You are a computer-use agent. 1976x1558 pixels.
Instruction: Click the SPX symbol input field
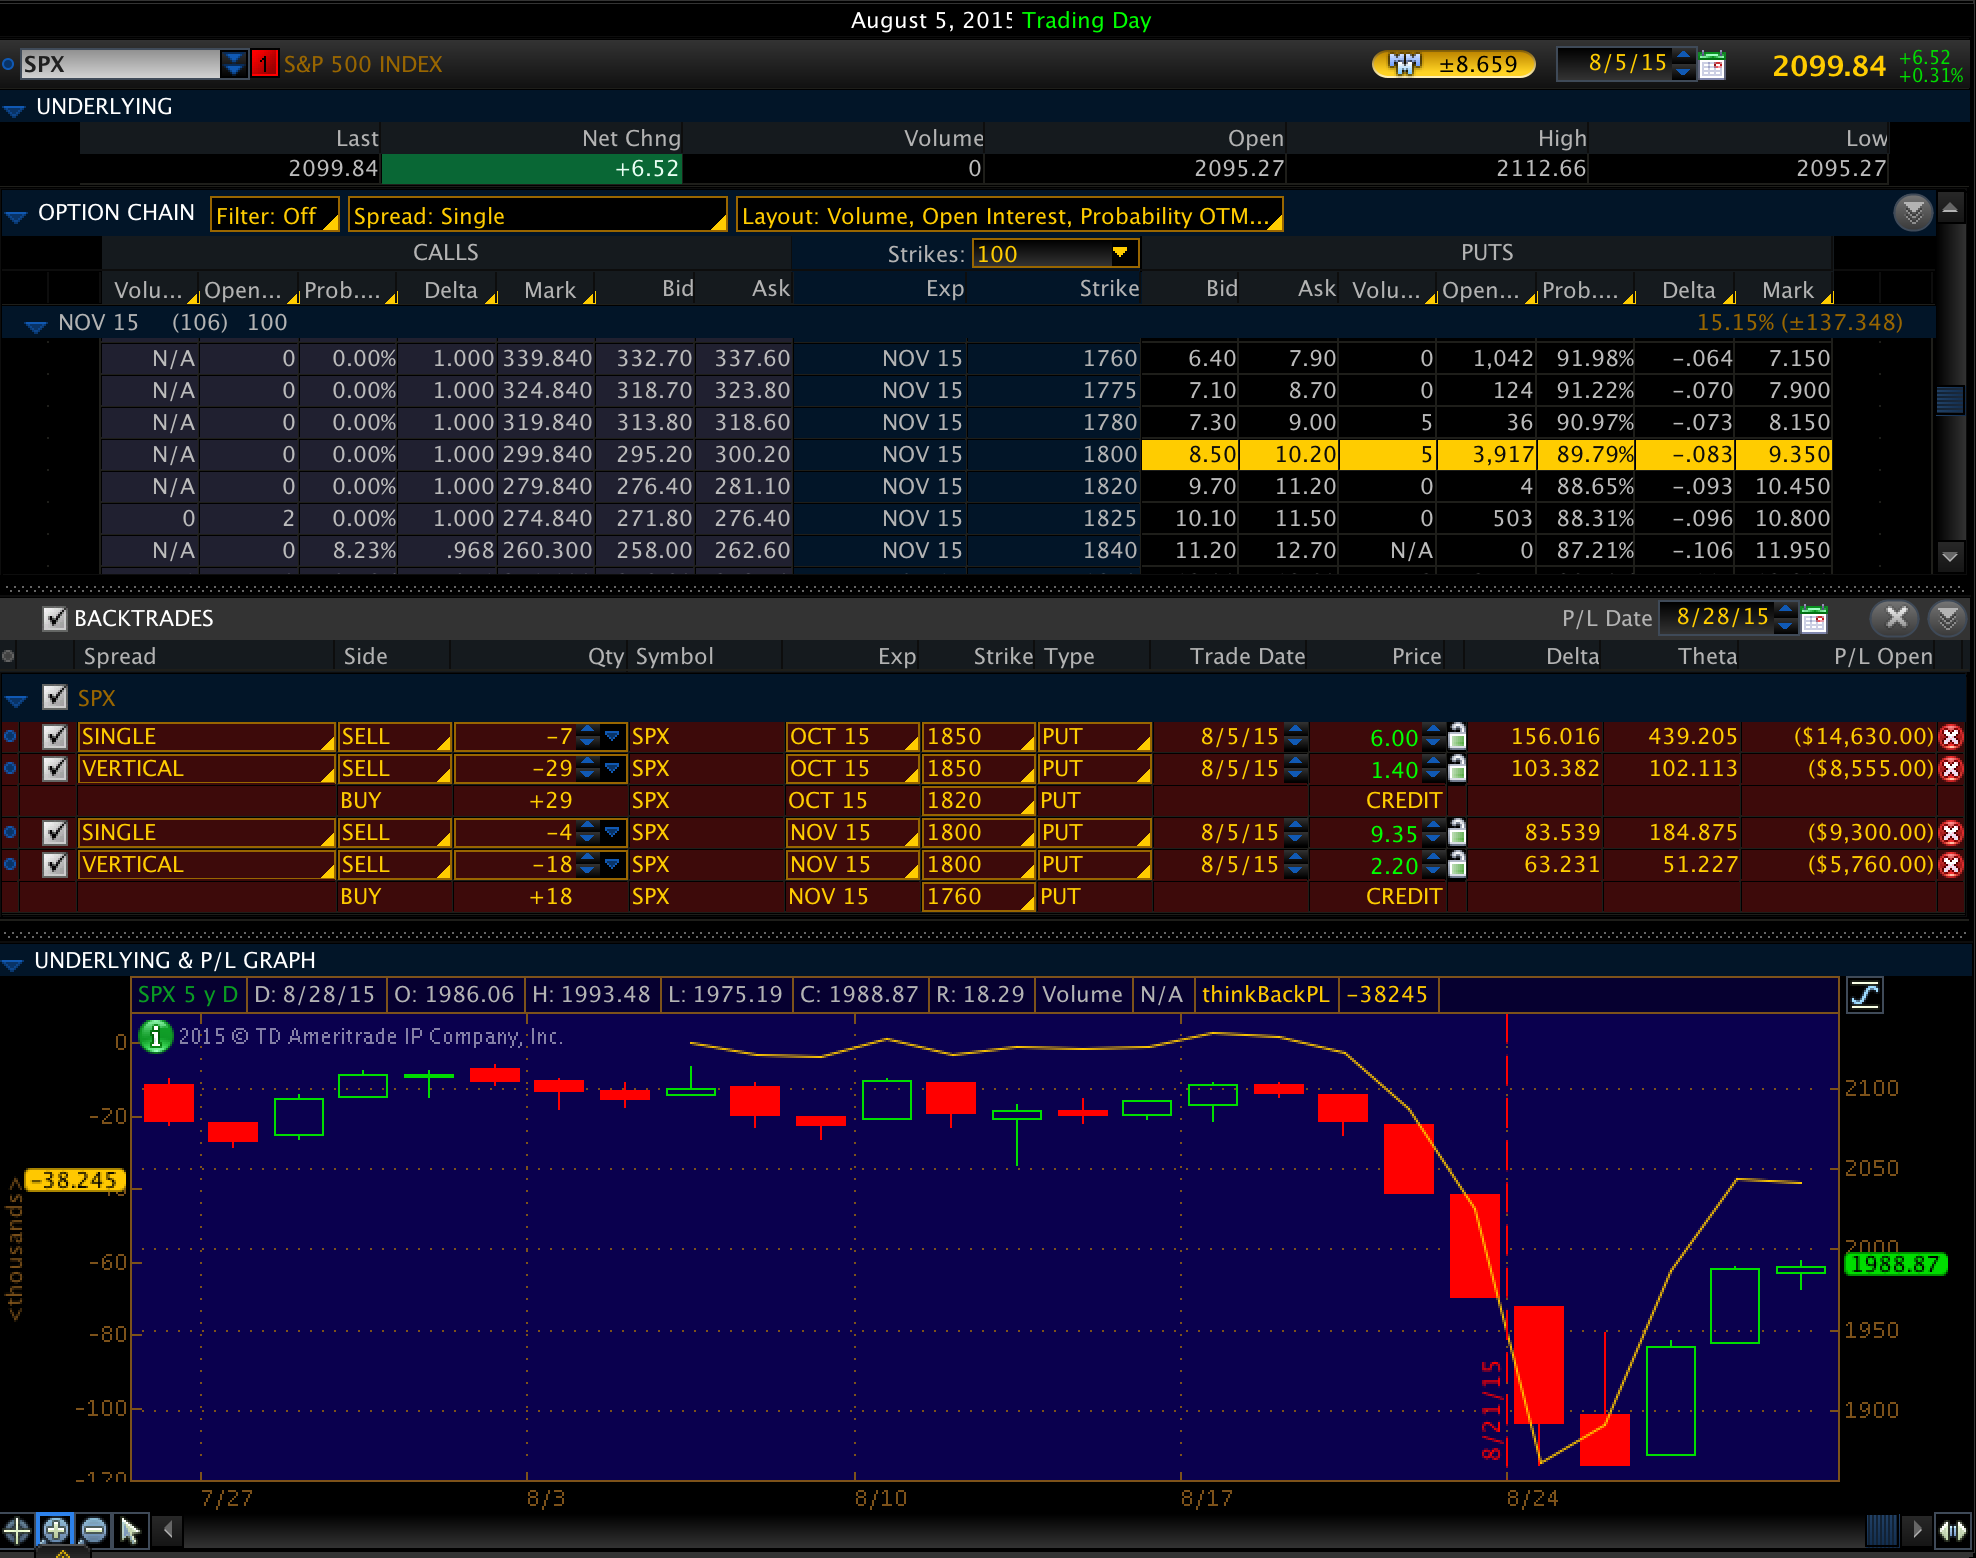click(x=120, y=64)
